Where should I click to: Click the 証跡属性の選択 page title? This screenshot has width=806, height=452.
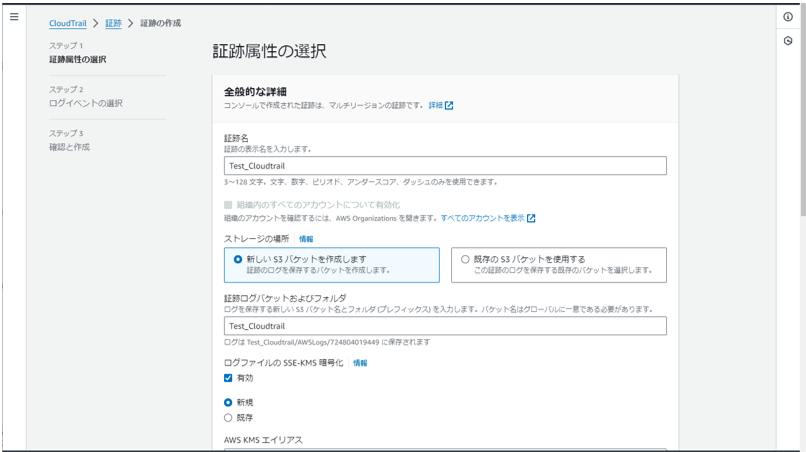tap(269, 51)
